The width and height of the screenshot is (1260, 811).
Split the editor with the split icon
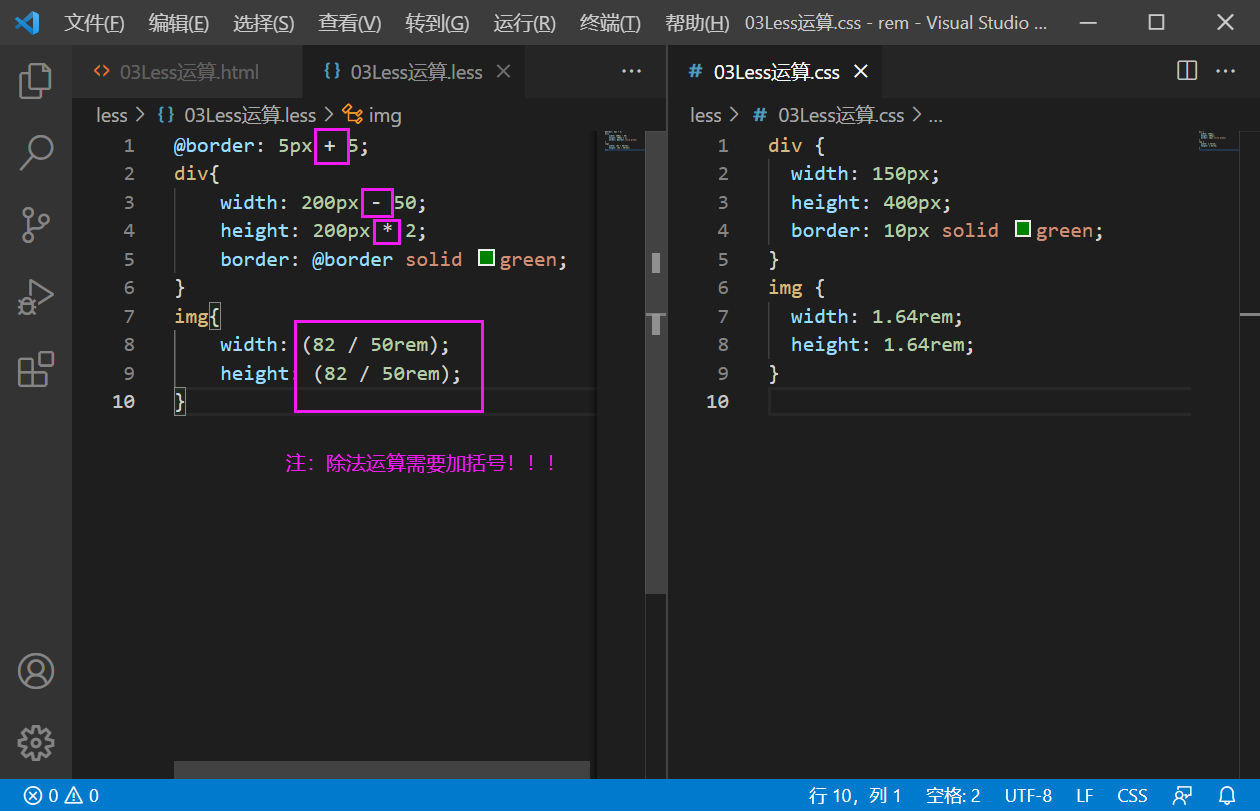[1186, 70]
